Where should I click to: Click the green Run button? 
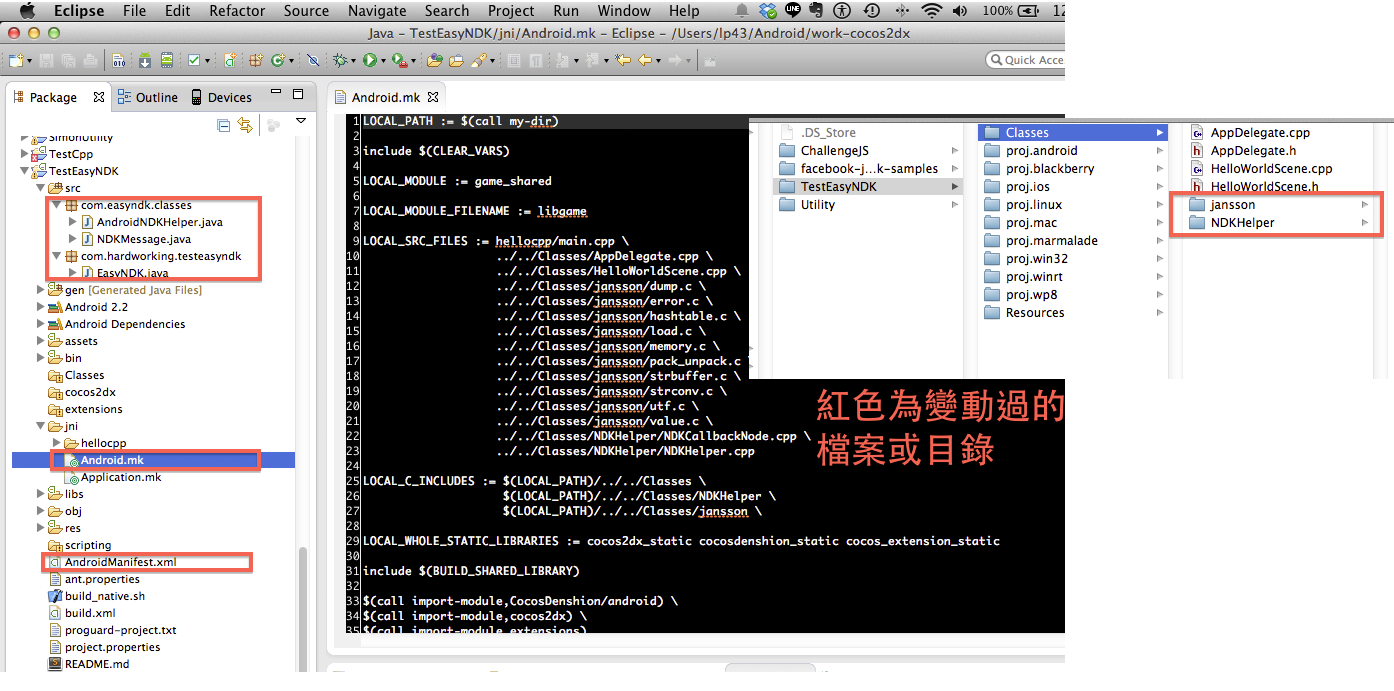coord(369,61)
